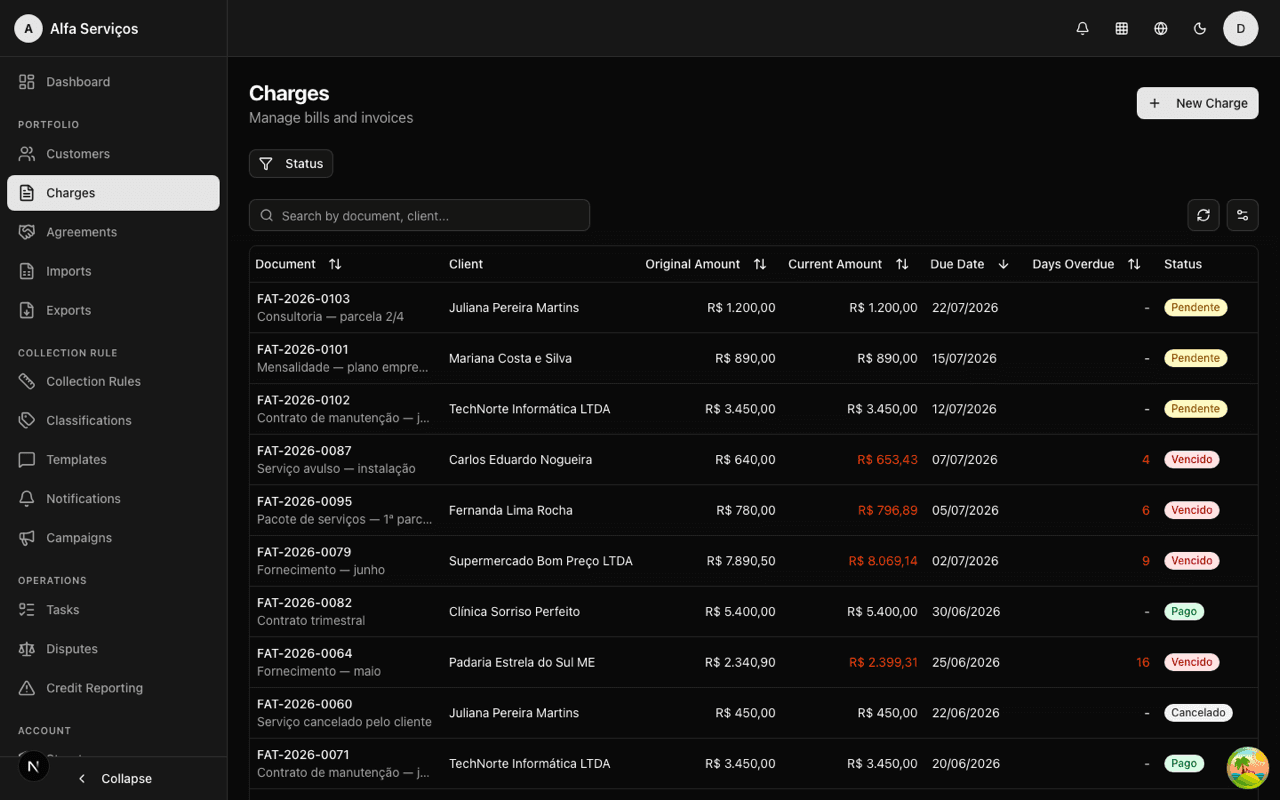Click the refresh table icon button
1280x800 pixels.
click(1203, 215)
